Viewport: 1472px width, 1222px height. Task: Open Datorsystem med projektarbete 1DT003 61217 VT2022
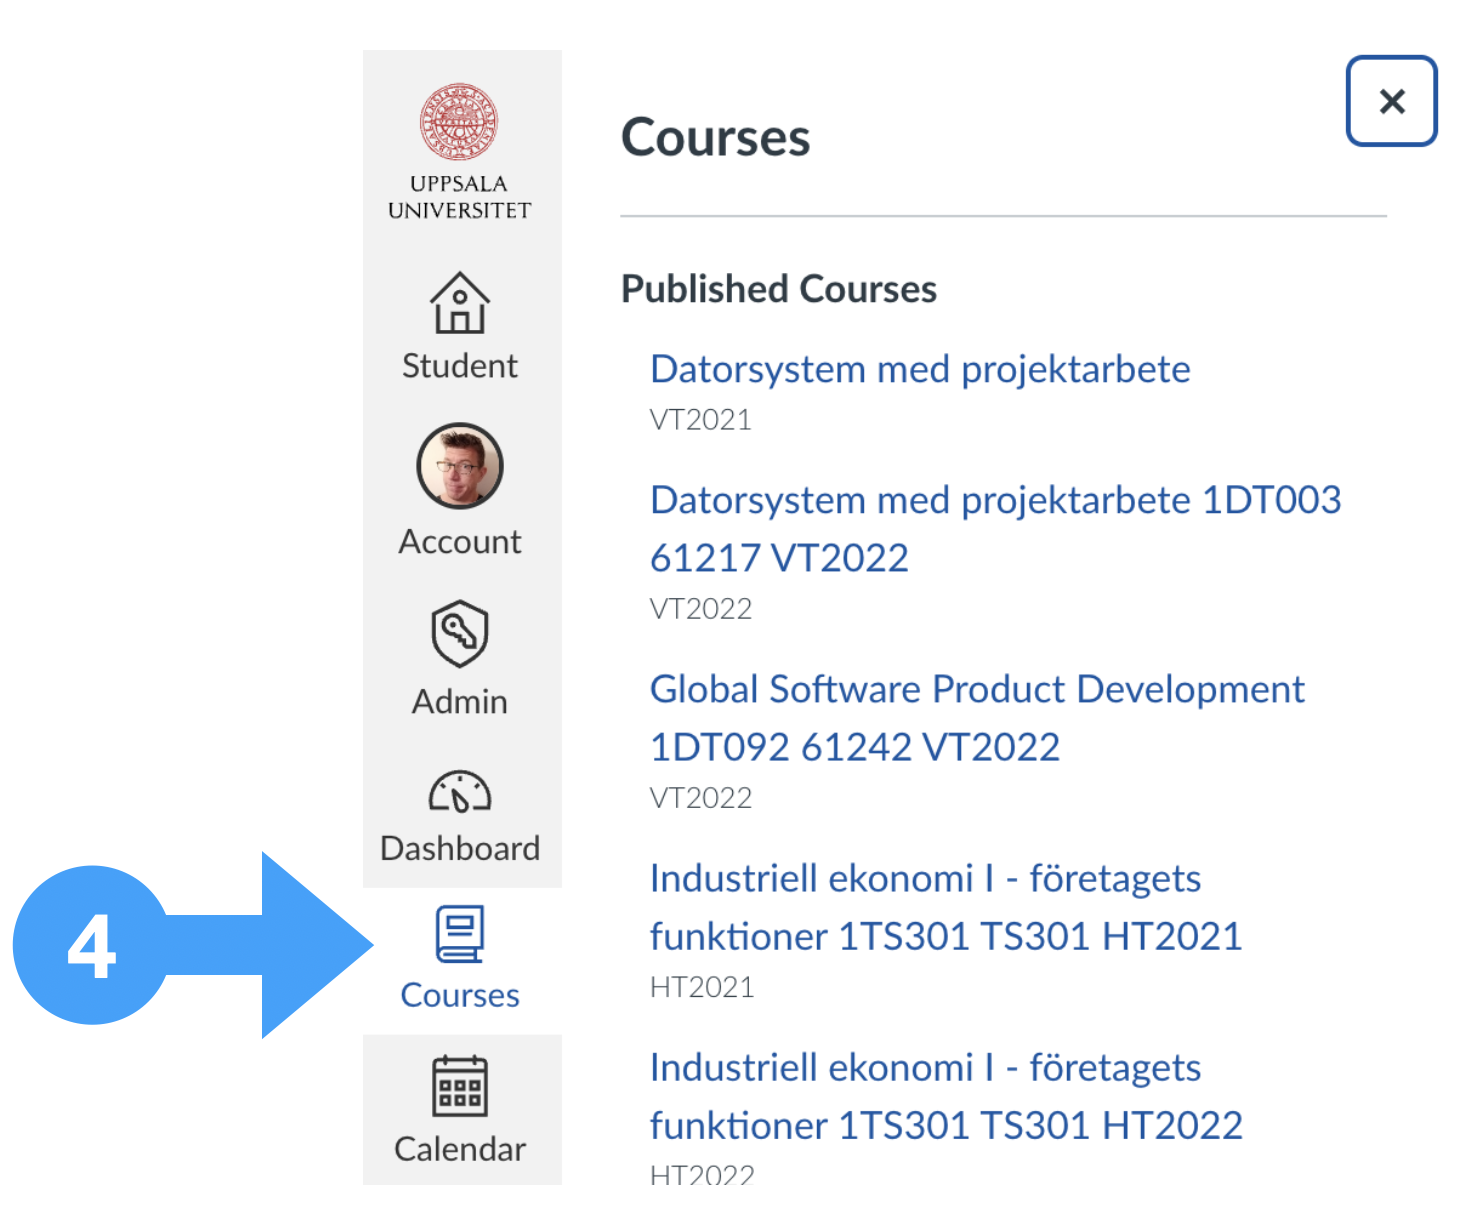[996, 528]
